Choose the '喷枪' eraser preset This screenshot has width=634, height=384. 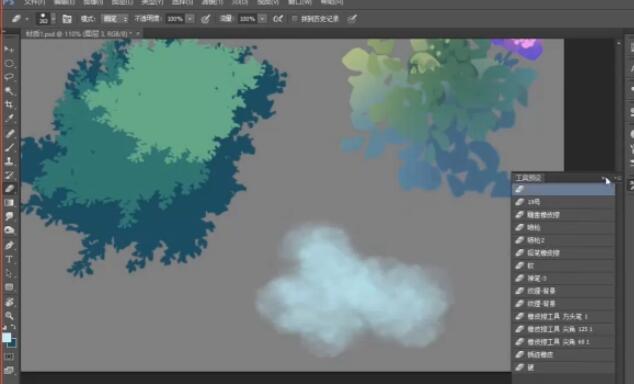[564, 228]
